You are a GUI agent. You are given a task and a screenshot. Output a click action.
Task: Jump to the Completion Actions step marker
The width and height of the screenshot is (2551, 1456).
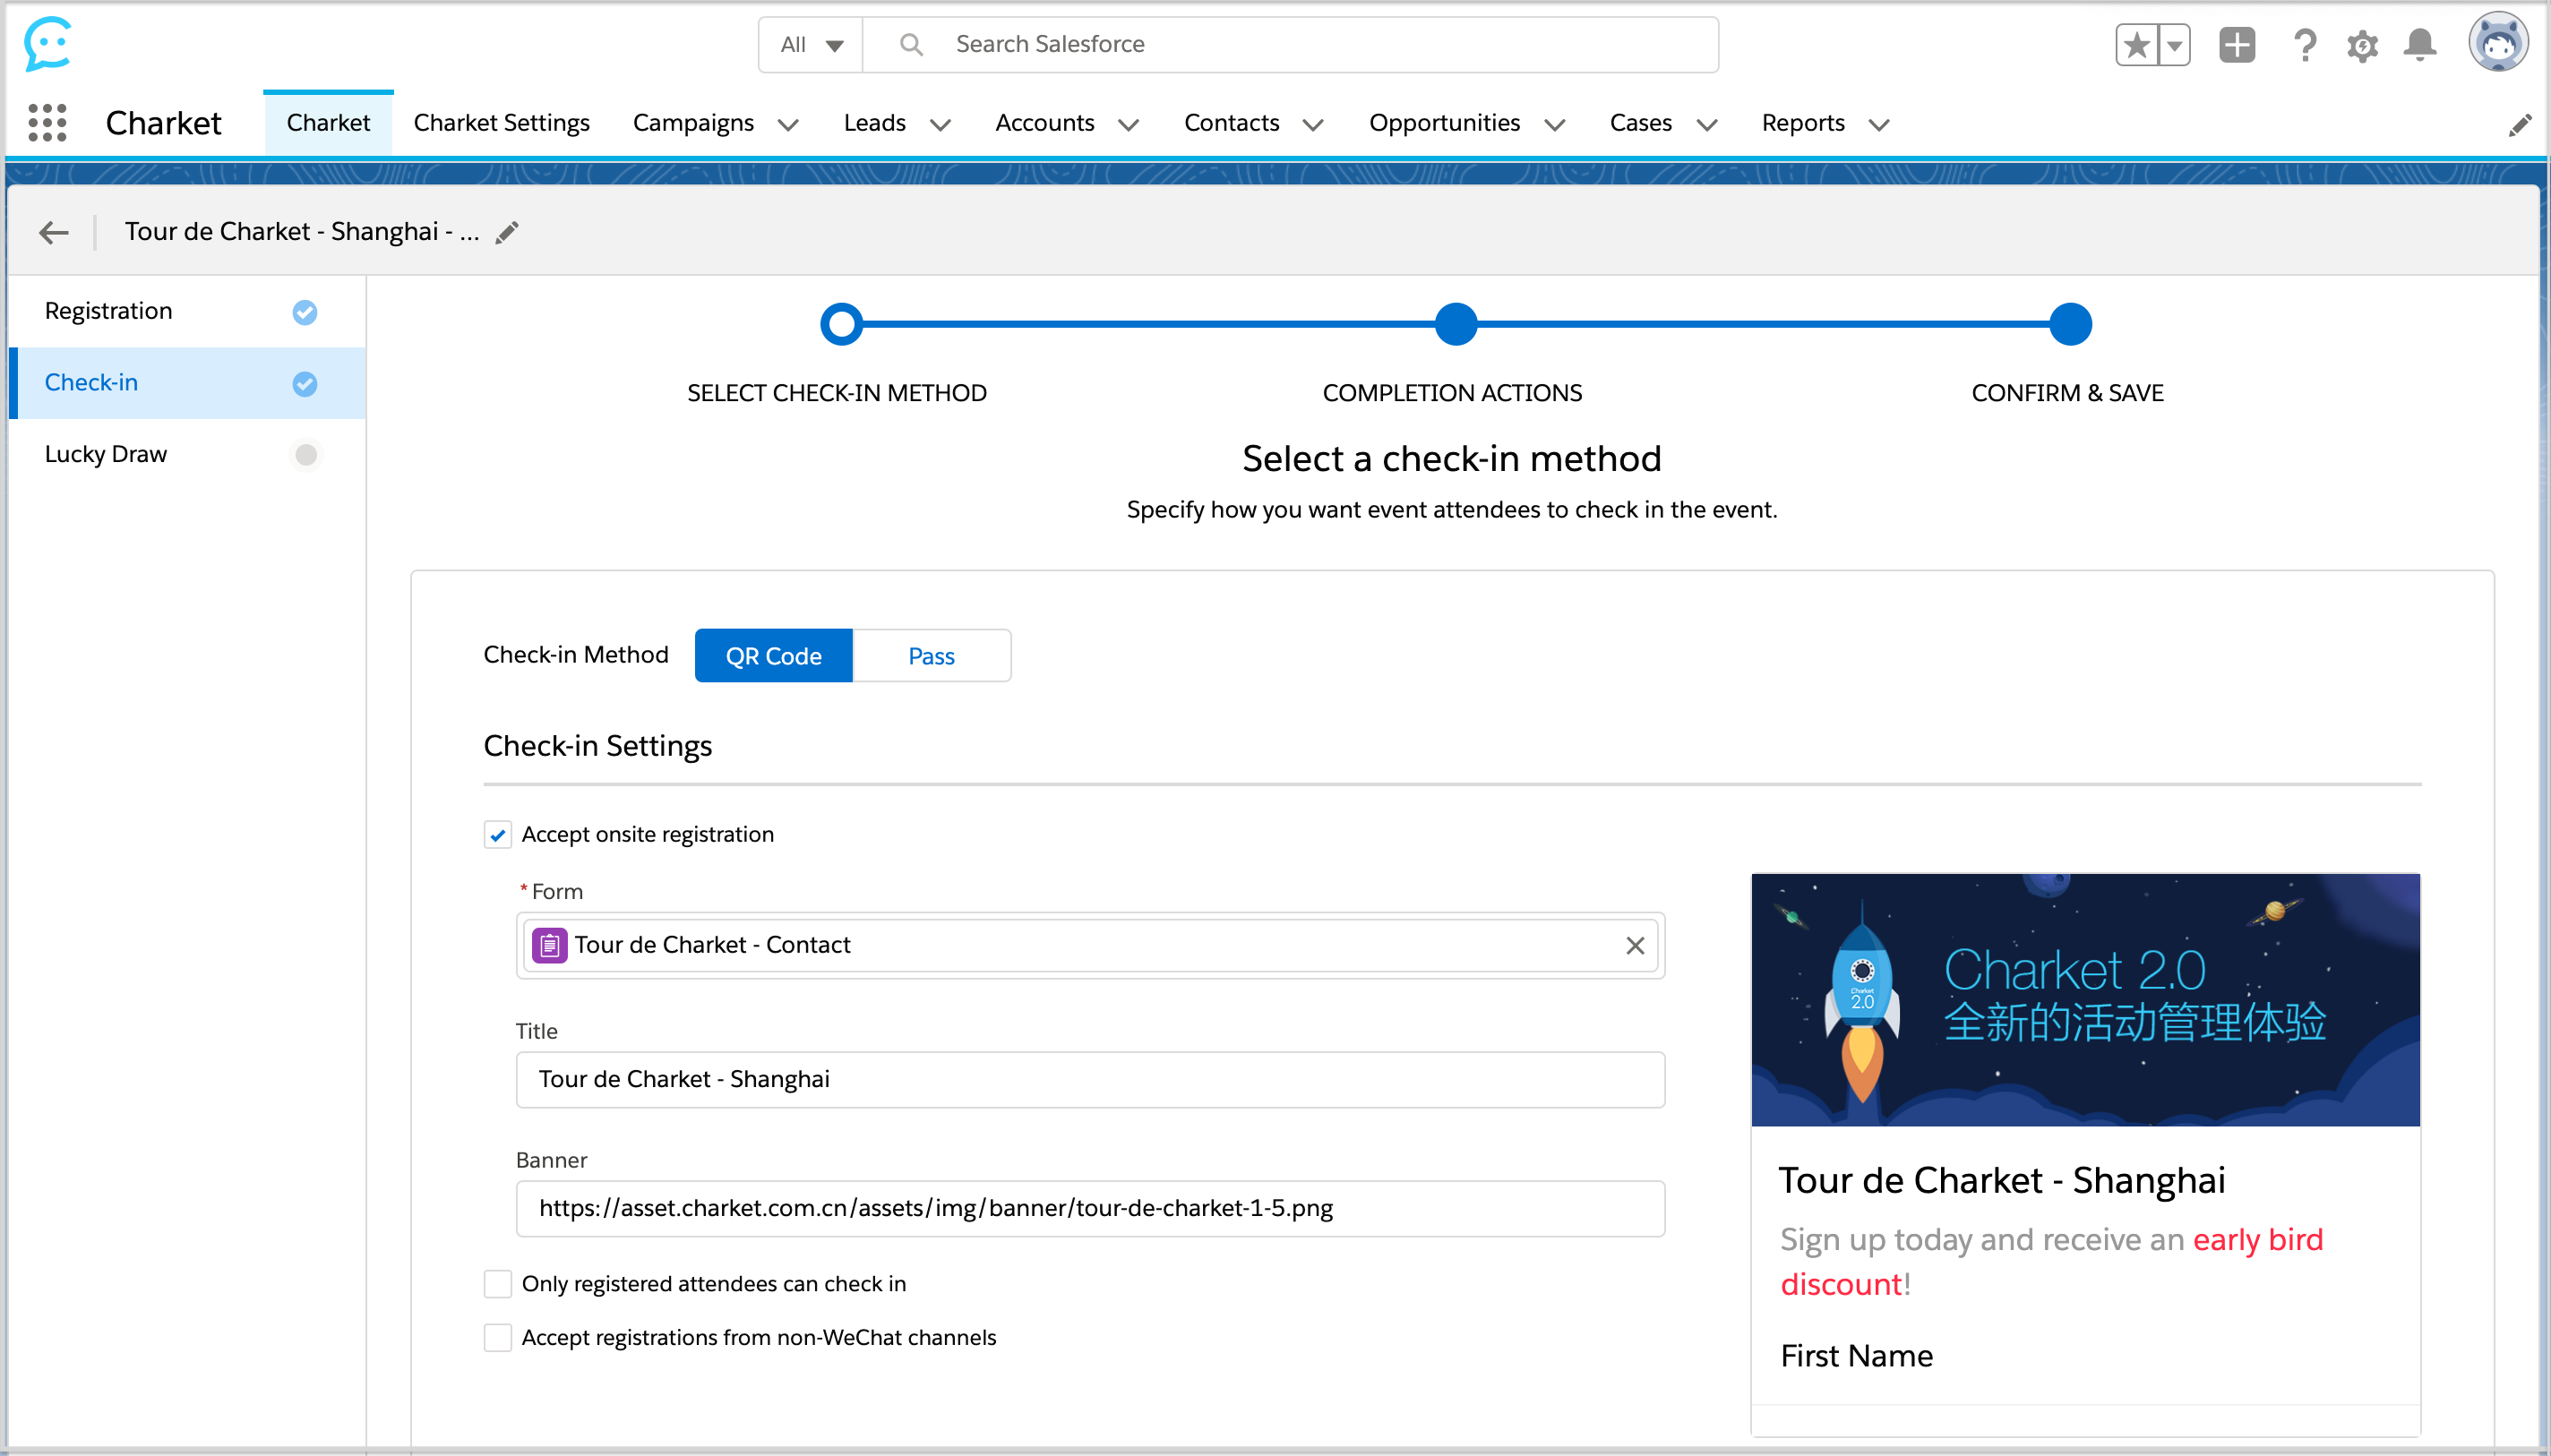point(1455,324)
